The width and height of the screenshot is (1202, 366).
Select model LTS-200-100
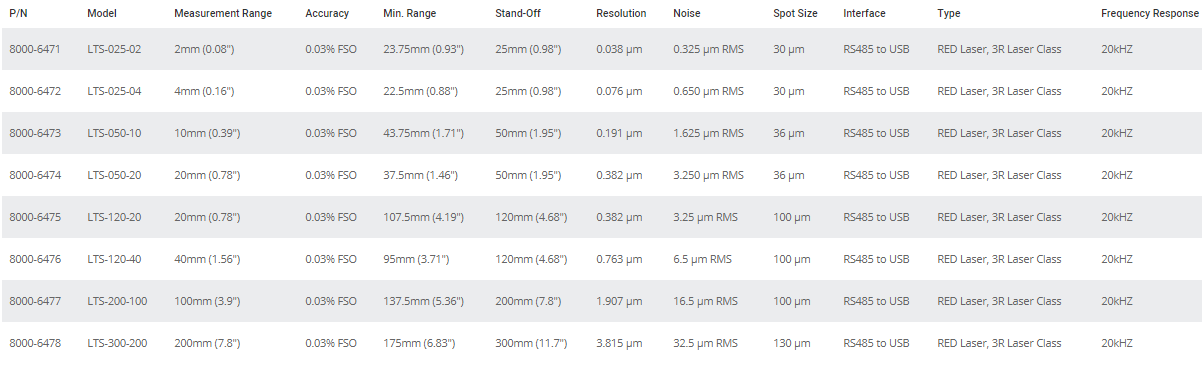pos(117,301)
